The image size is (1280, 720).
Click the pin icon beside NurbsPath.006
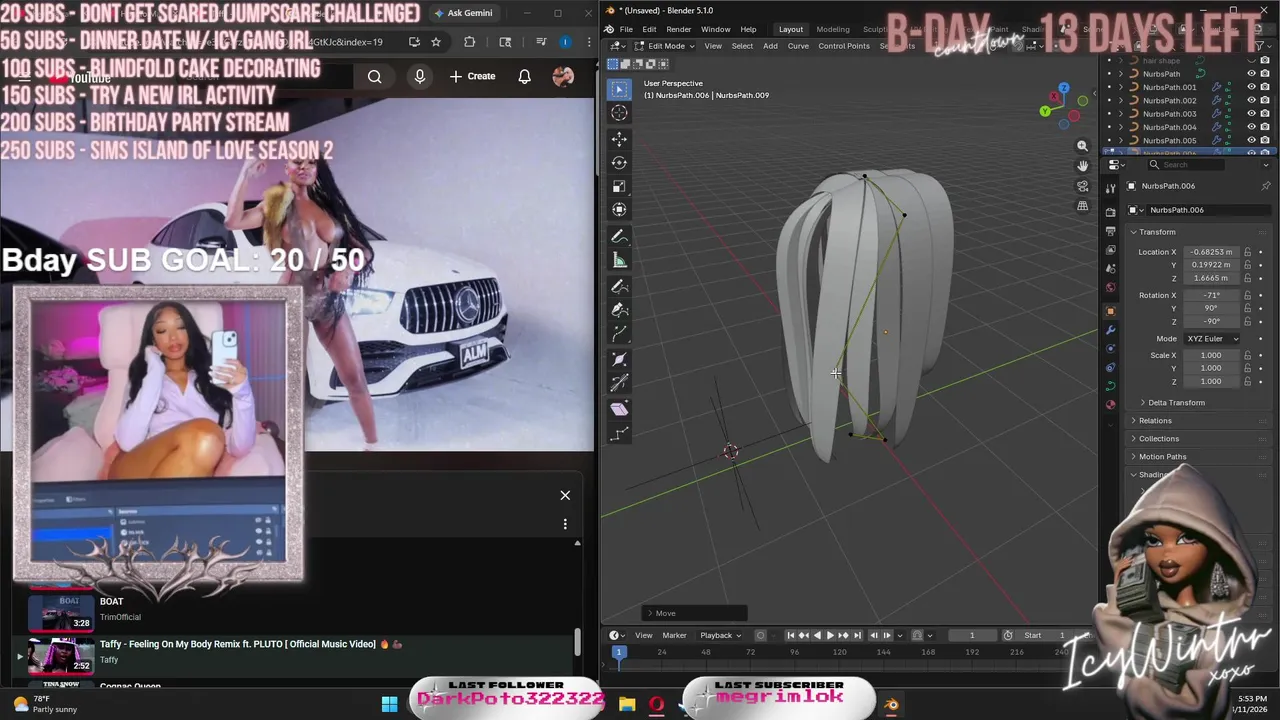(1265, 186)
